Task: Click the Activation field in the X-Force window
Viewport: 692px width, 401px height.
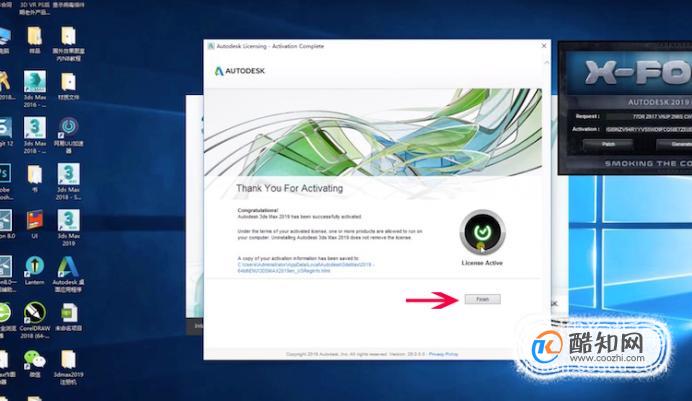Action: (649, 129)
